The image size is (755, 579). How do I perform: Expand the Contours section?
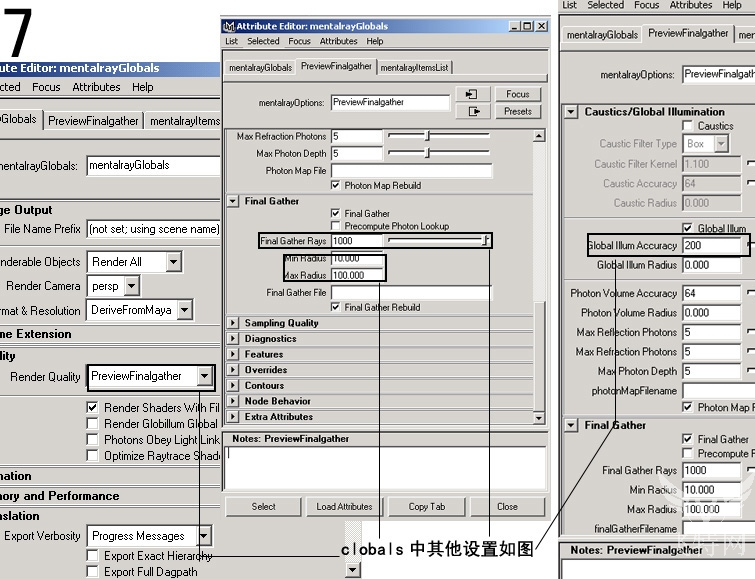233,385
